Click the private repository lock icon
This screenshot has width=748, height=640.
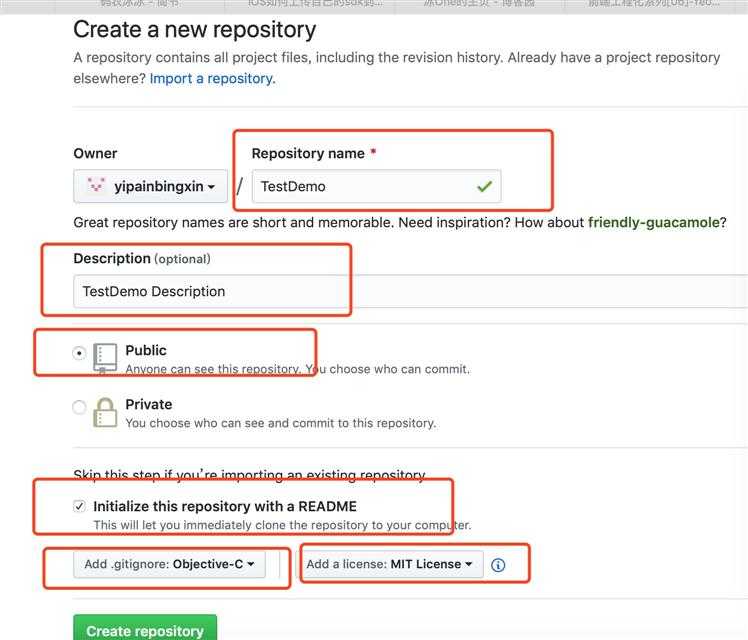(105, 411)
